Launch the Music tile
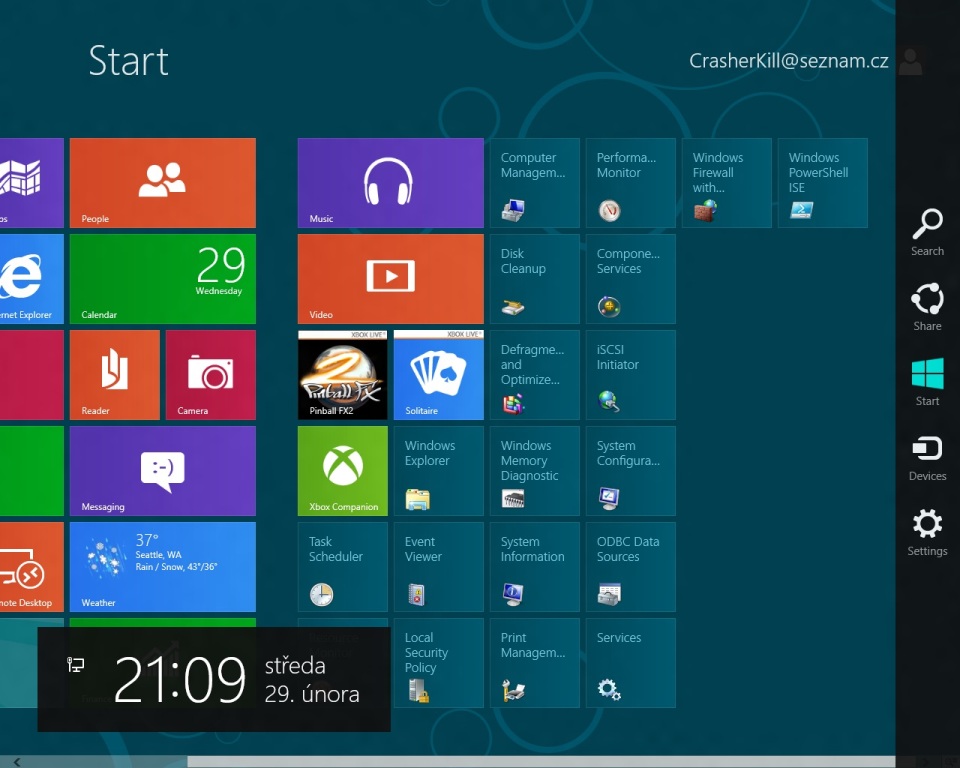This screenshot has width=960, height=768. 391,183
